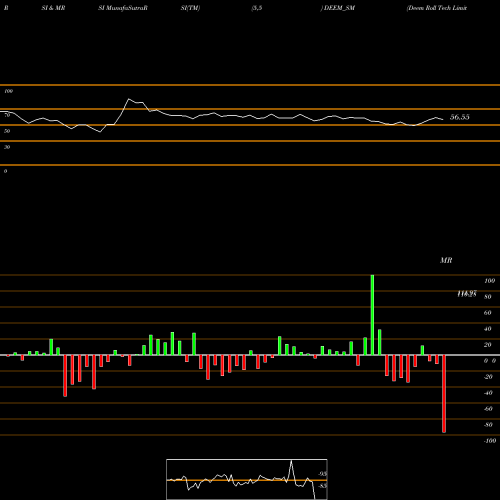Click the '(5,5' parameter text

257,8
